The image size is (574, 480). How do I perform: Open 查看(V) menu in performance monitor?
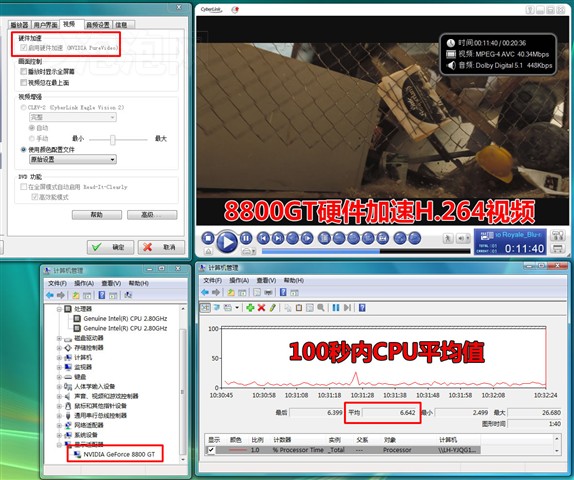click(266, 280)
